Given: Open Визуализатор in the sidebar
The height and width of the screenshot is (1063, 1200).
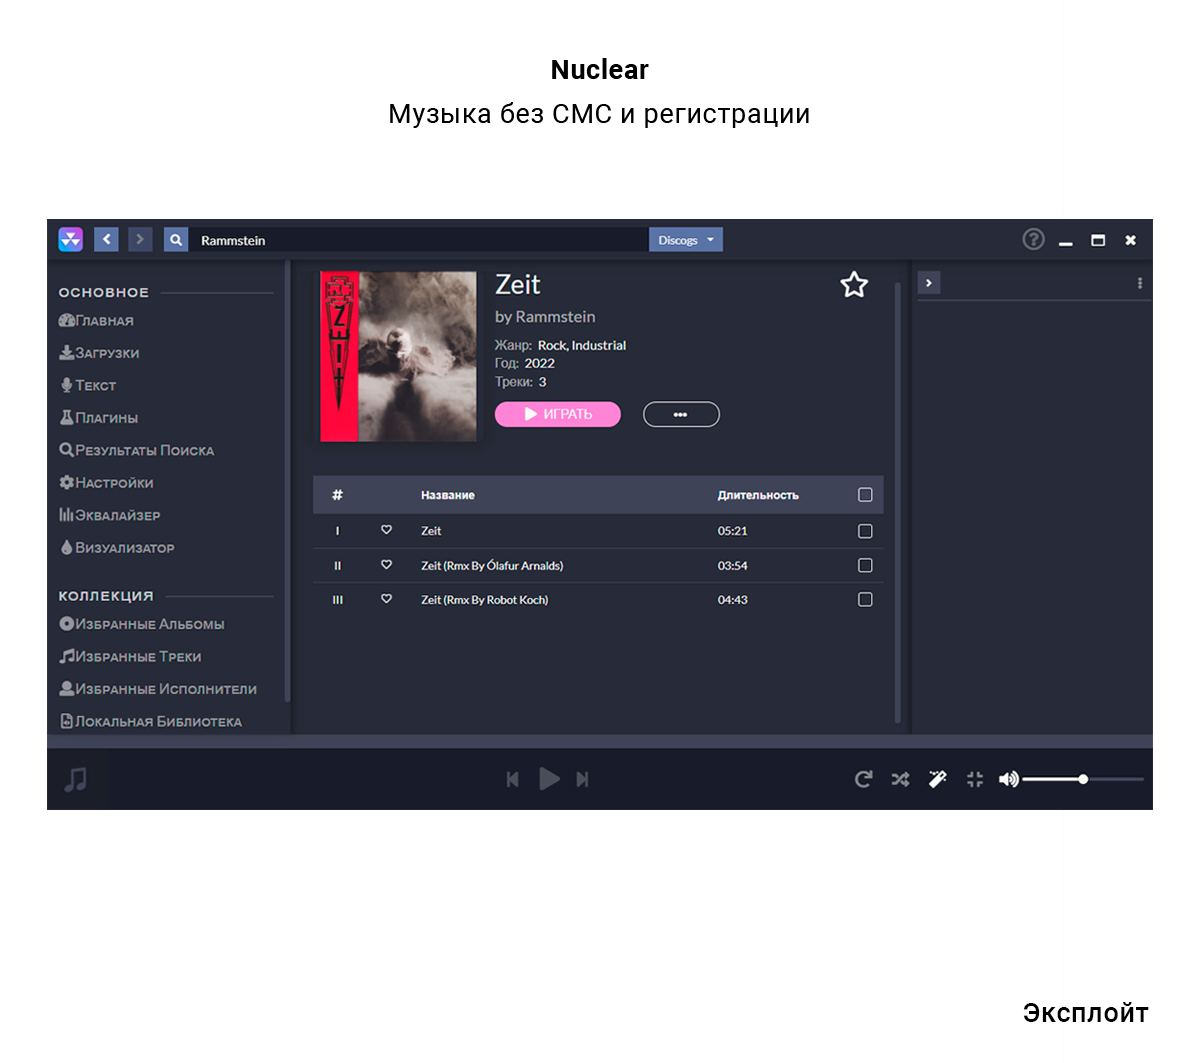Looking at the screenshot, I should [x=117, y=548].
